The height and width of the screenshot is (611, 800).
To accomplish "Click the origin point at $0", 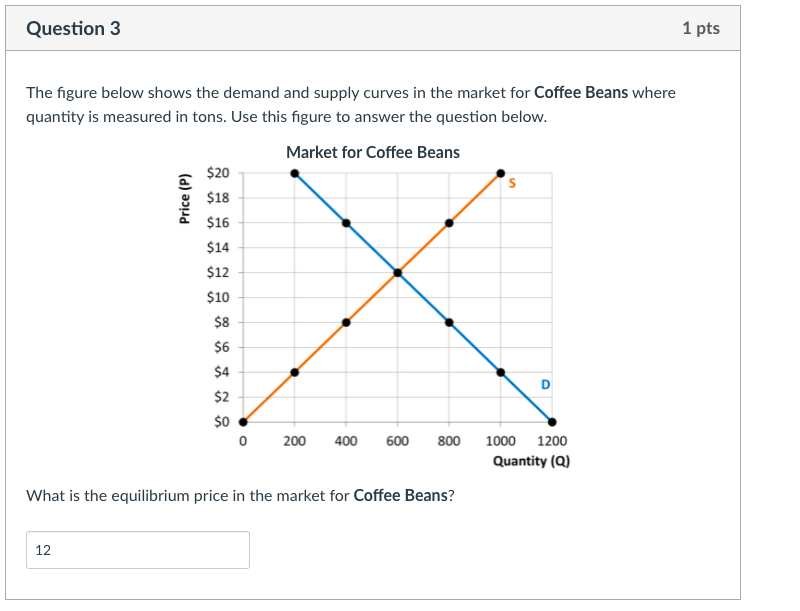I will point(243,420).
